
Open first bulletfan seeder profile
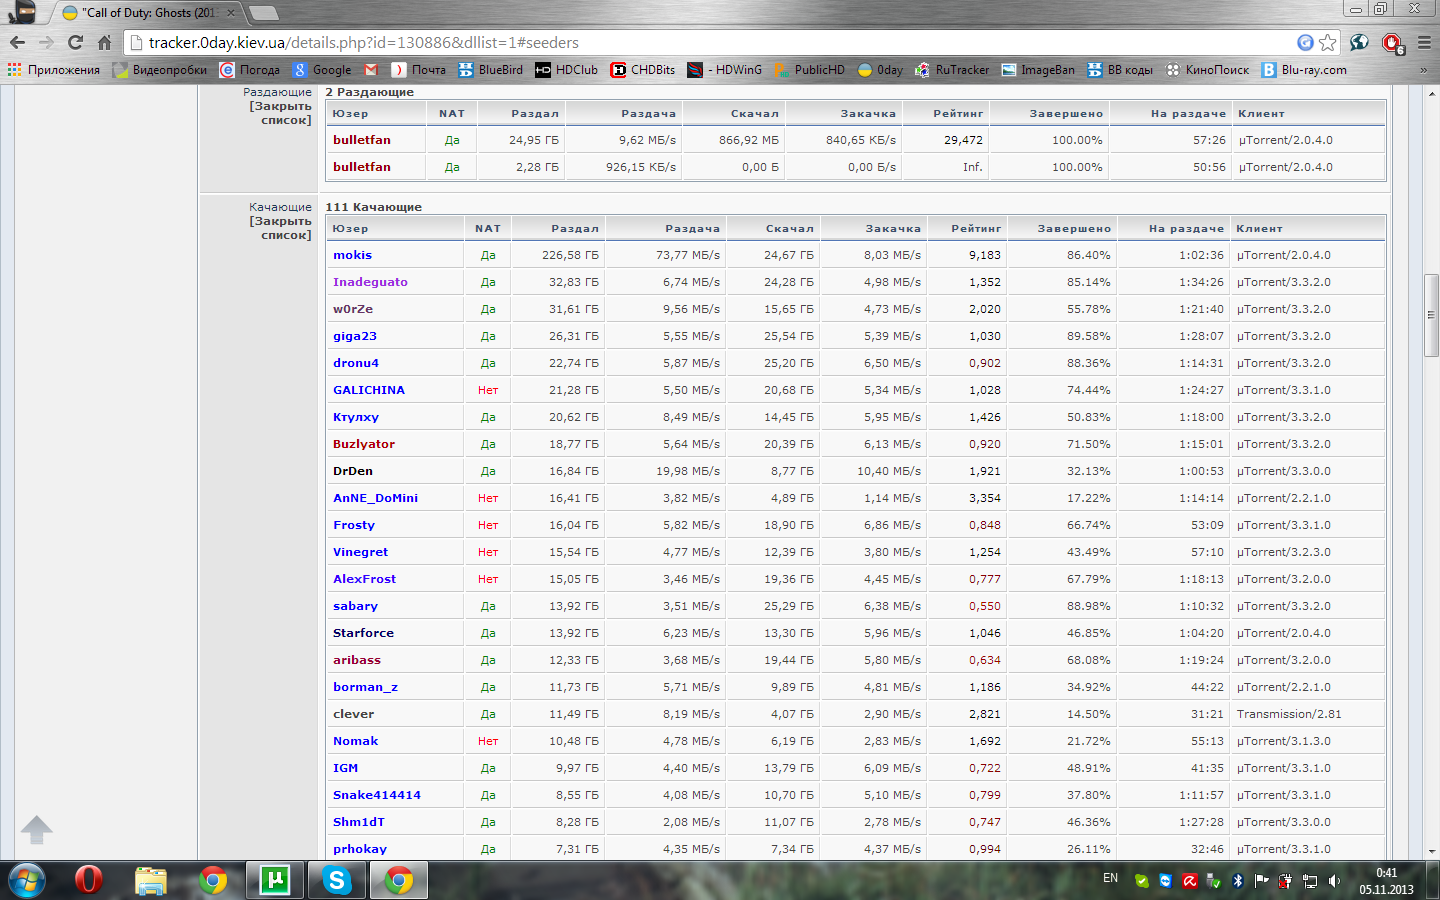pyautogui.click(x=362, y=140)
